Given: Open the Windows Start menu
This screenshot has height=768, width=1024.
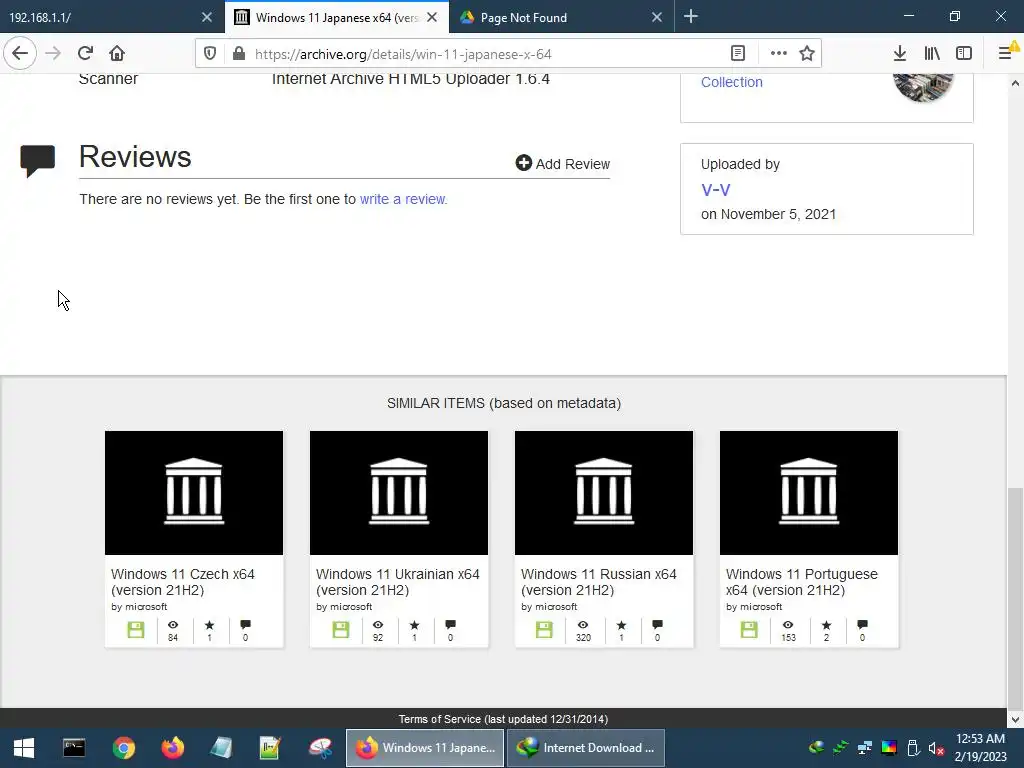Looking at the screenshot, I should tap(24, 748).
